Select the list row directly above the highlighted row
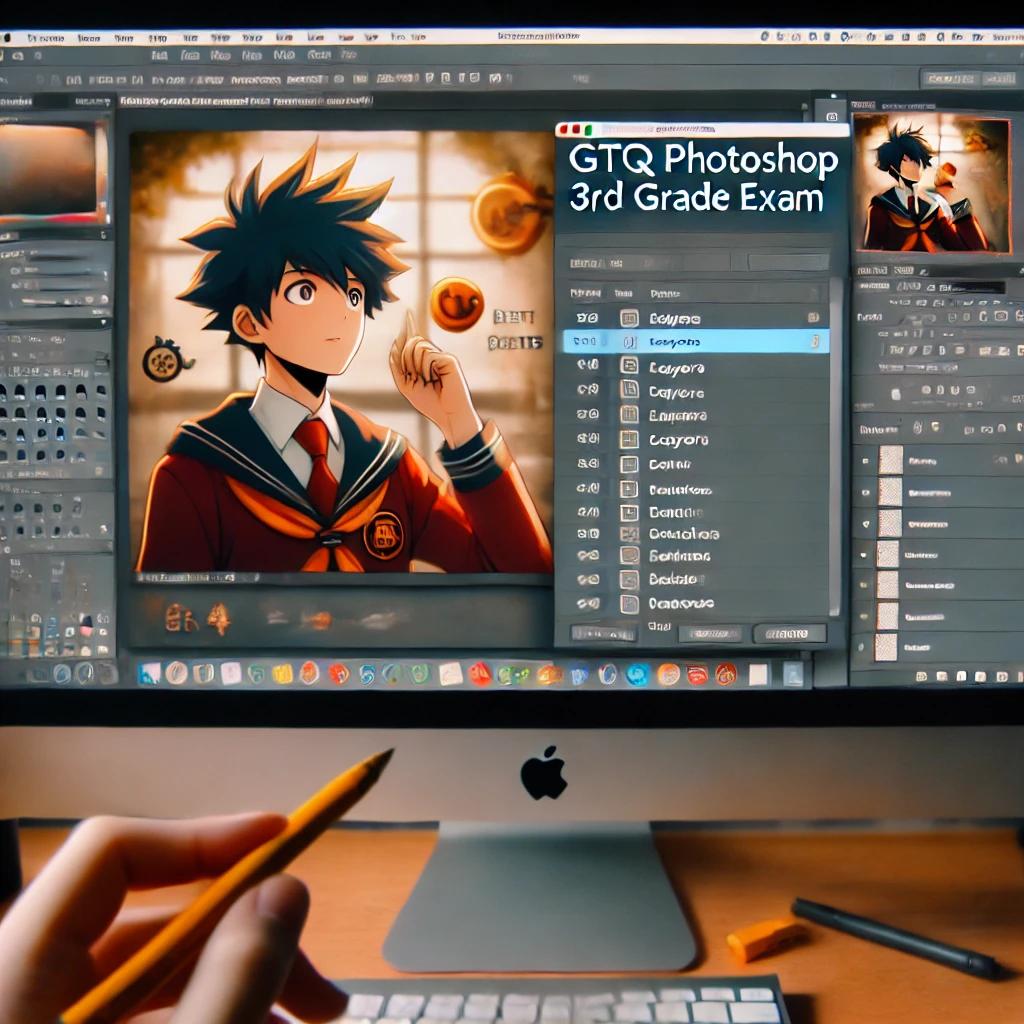 696,318
